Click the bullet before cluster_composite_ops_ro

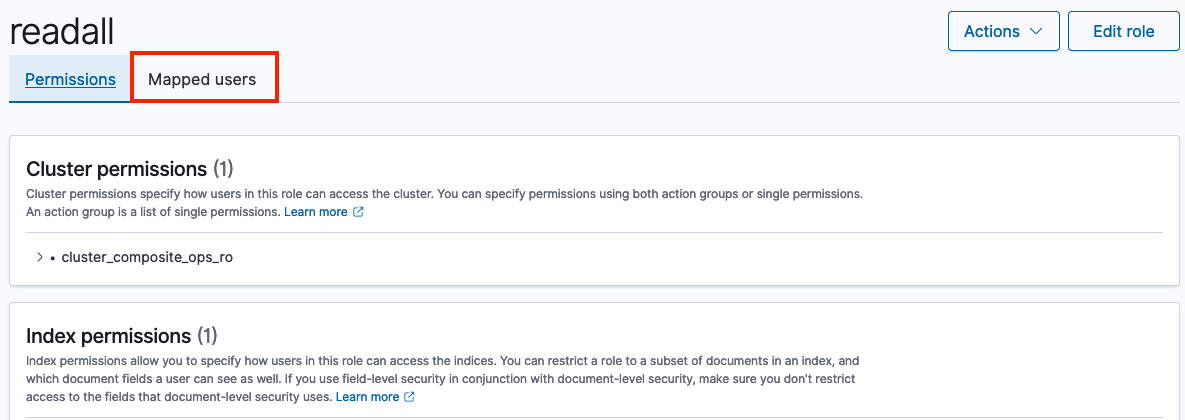[x=52, y=257]
